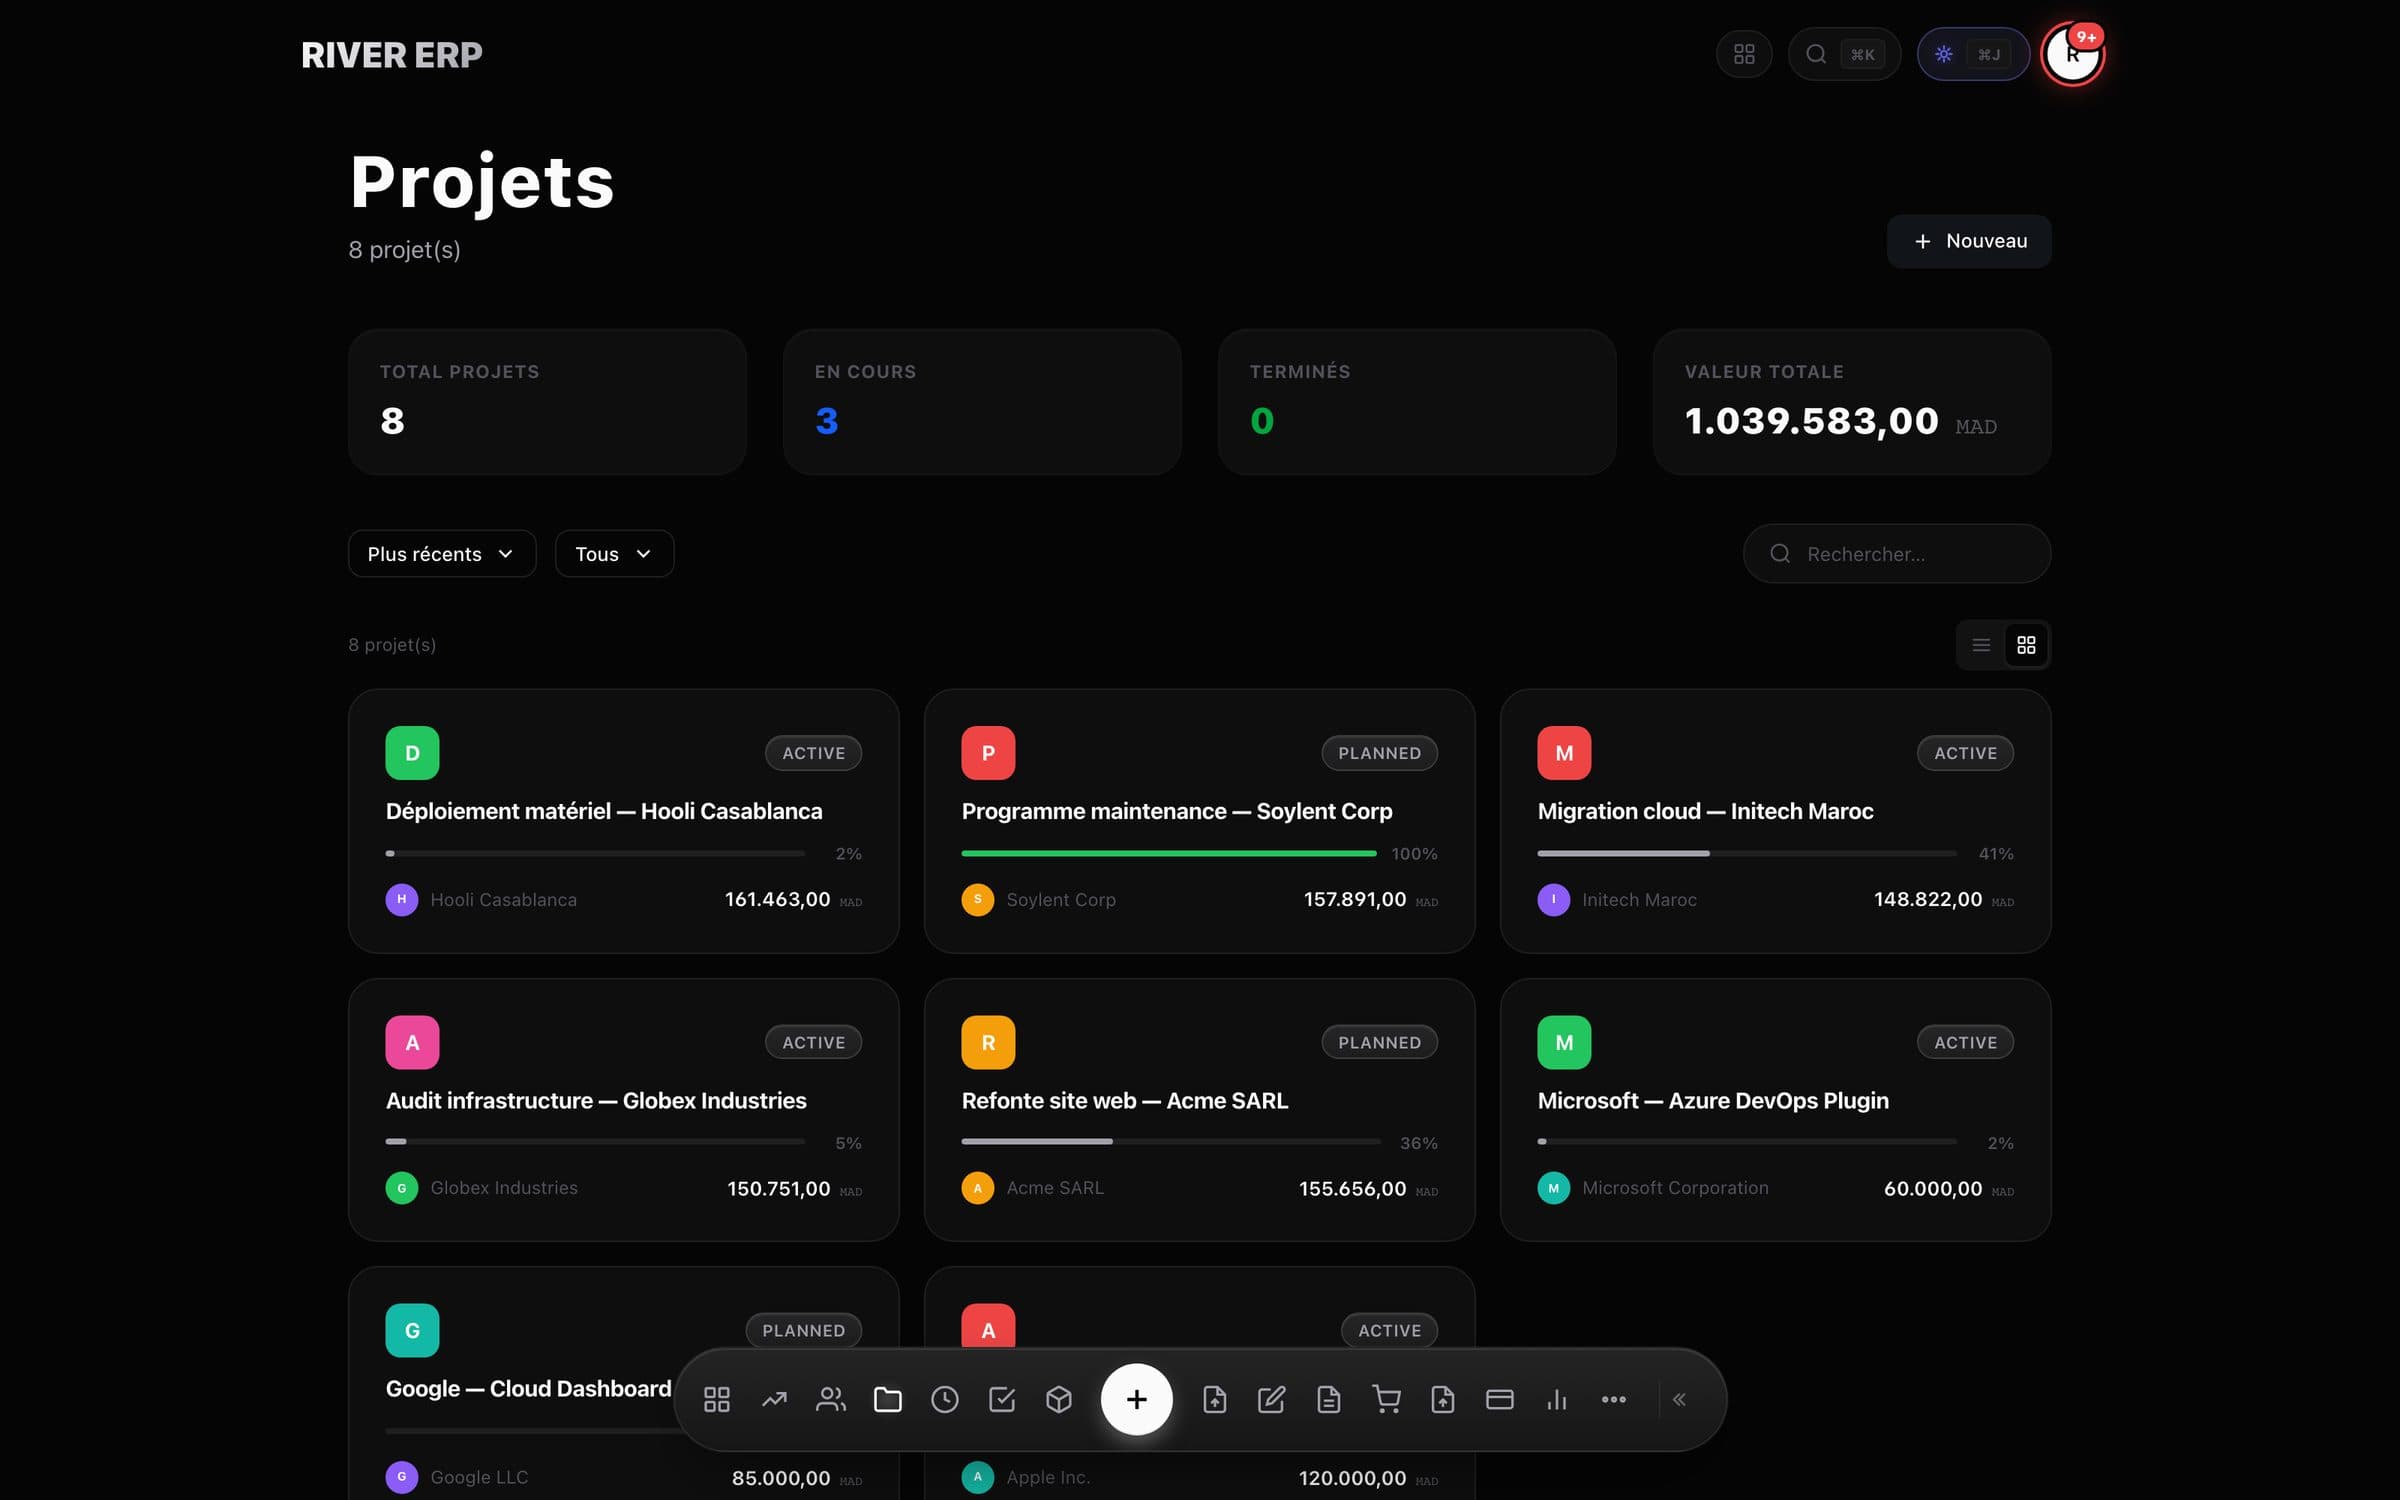Switch to grid view layout
Image resolution: width=2400 pixels, height=1500 pixels.
click(2026, 645)
